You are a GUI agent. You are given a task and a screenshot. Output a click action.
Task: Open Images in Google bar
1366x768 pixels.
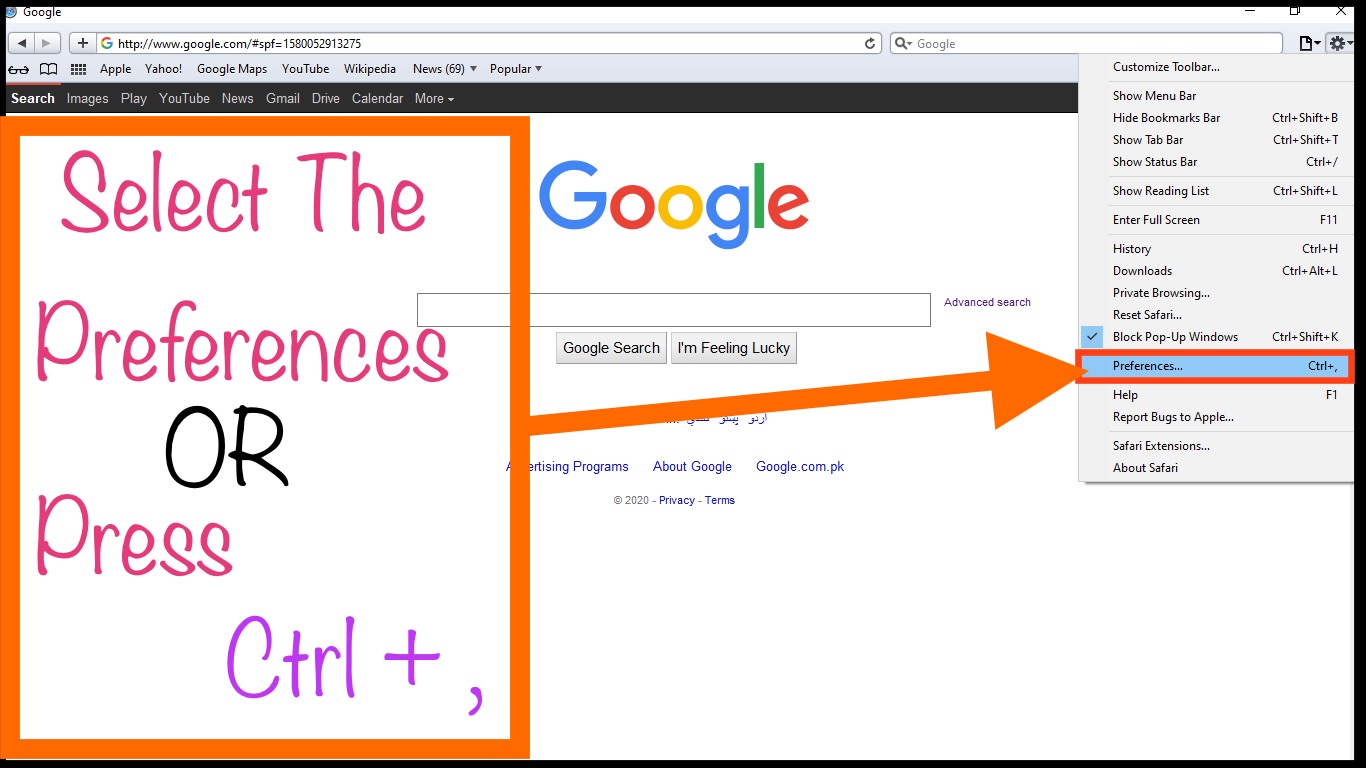coord(87,99)
